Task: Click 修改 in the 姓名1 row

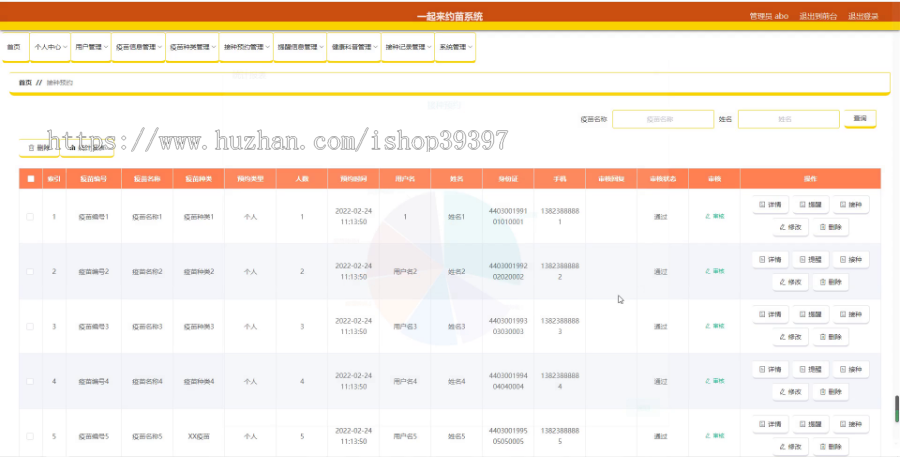Action: [790, 227]
